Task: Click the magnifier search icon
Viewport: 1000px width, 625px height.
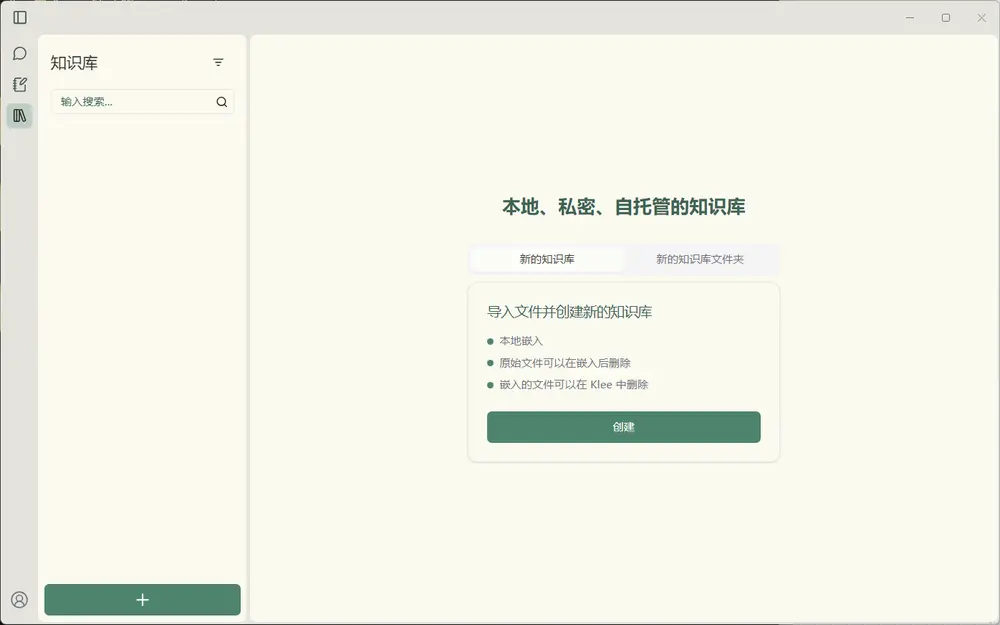Action: [222, 102]
